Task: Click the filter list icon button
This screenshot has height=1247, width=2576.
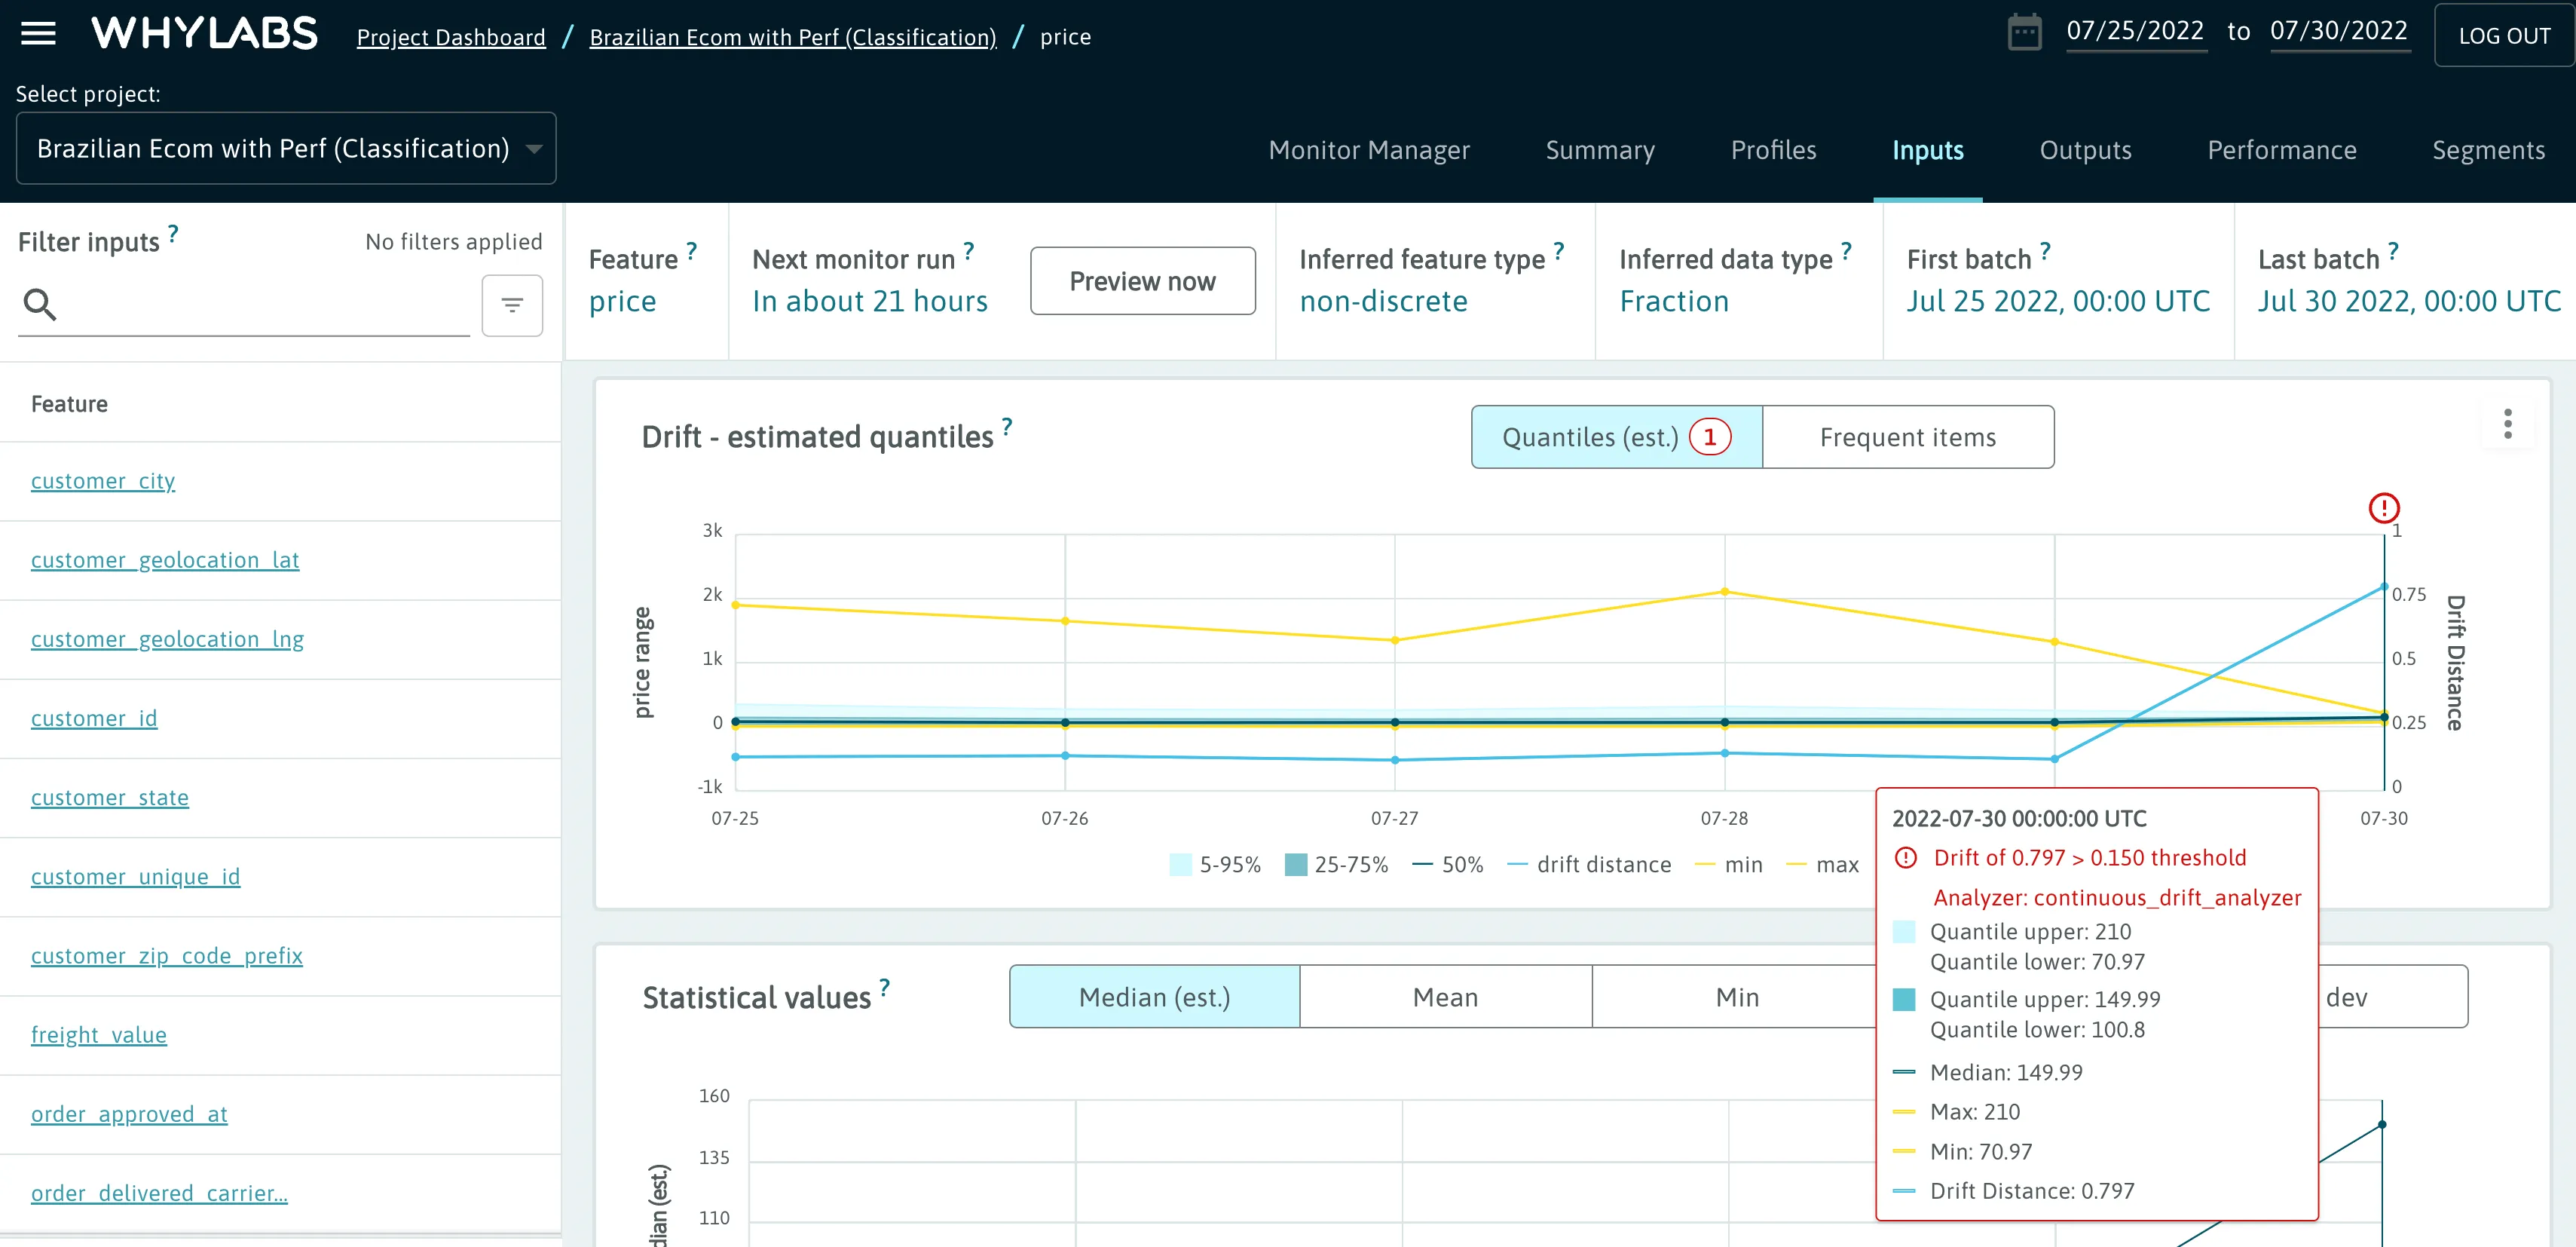Action: tap(512, 305)
